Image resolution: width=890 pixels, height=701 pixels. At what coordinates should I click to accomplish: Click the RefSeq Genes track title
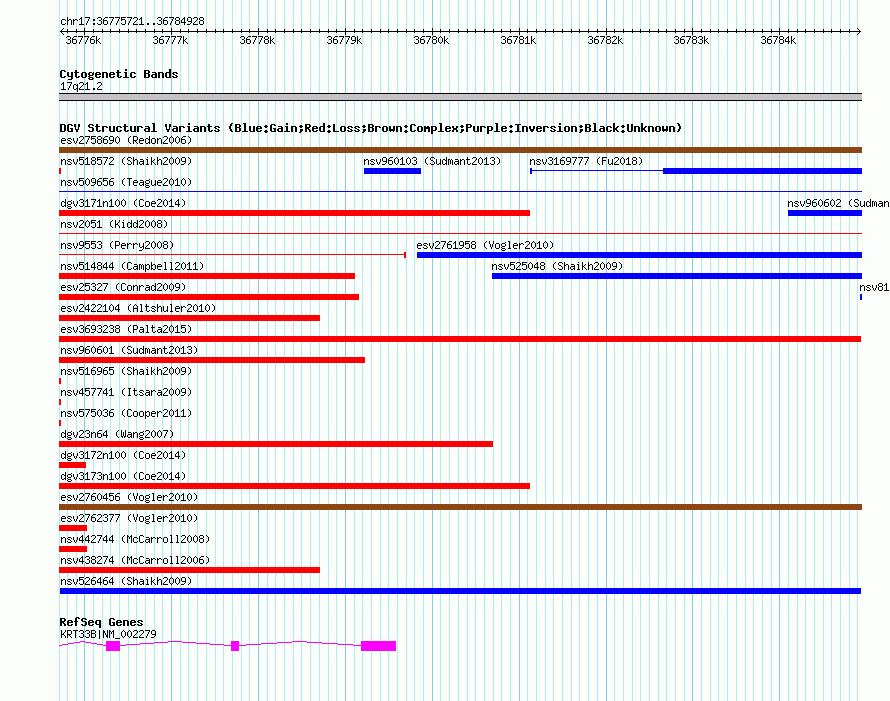(101, 622)
